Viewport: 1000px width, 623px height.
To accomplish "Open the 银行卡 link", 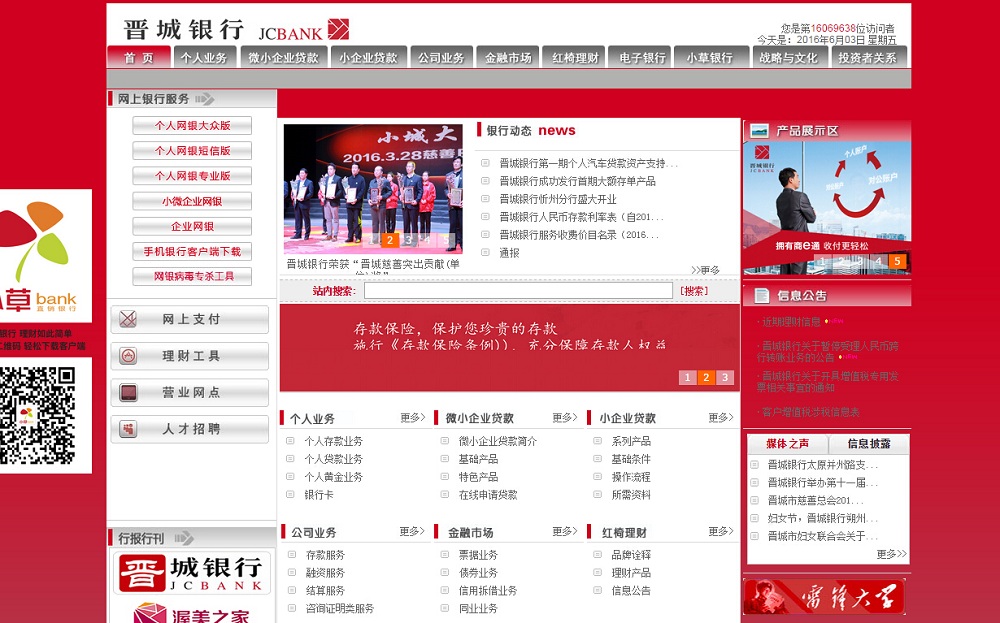I will click(319, 495).
